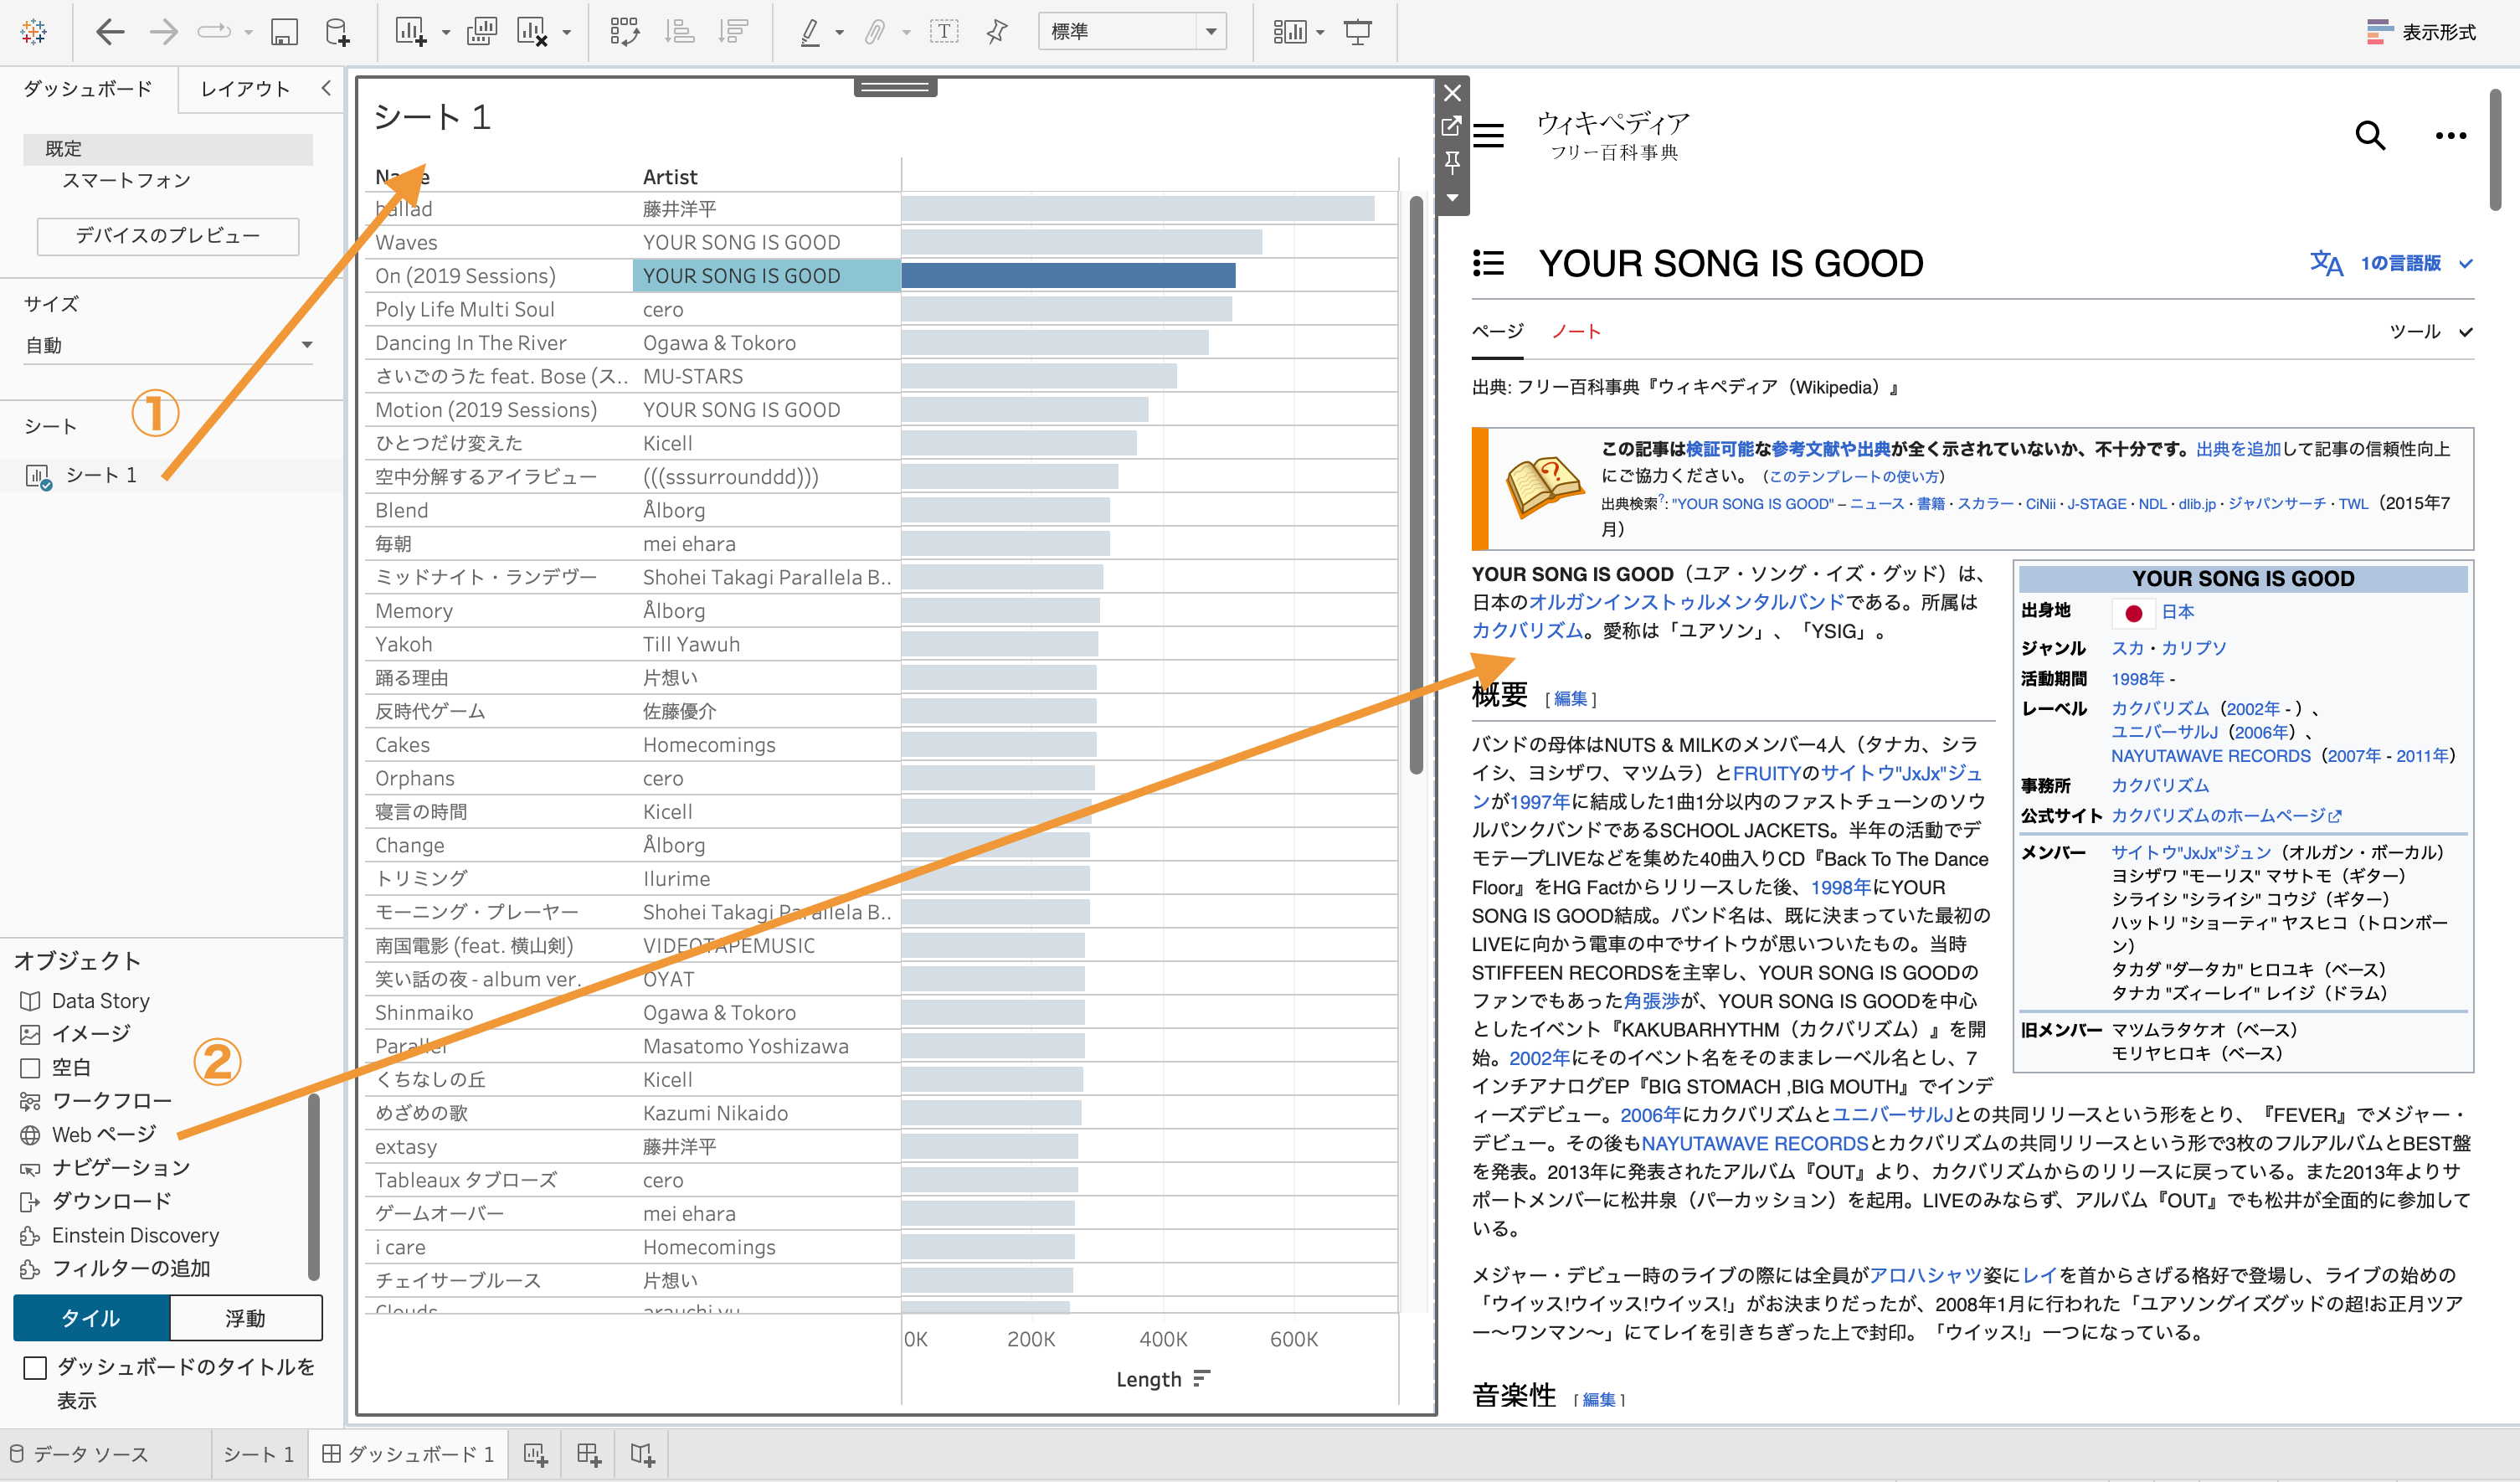This screenshot has height=1482, width=2520.
Task: Open the Wikipedia three-dots more menu
Action: point(2450,135)
